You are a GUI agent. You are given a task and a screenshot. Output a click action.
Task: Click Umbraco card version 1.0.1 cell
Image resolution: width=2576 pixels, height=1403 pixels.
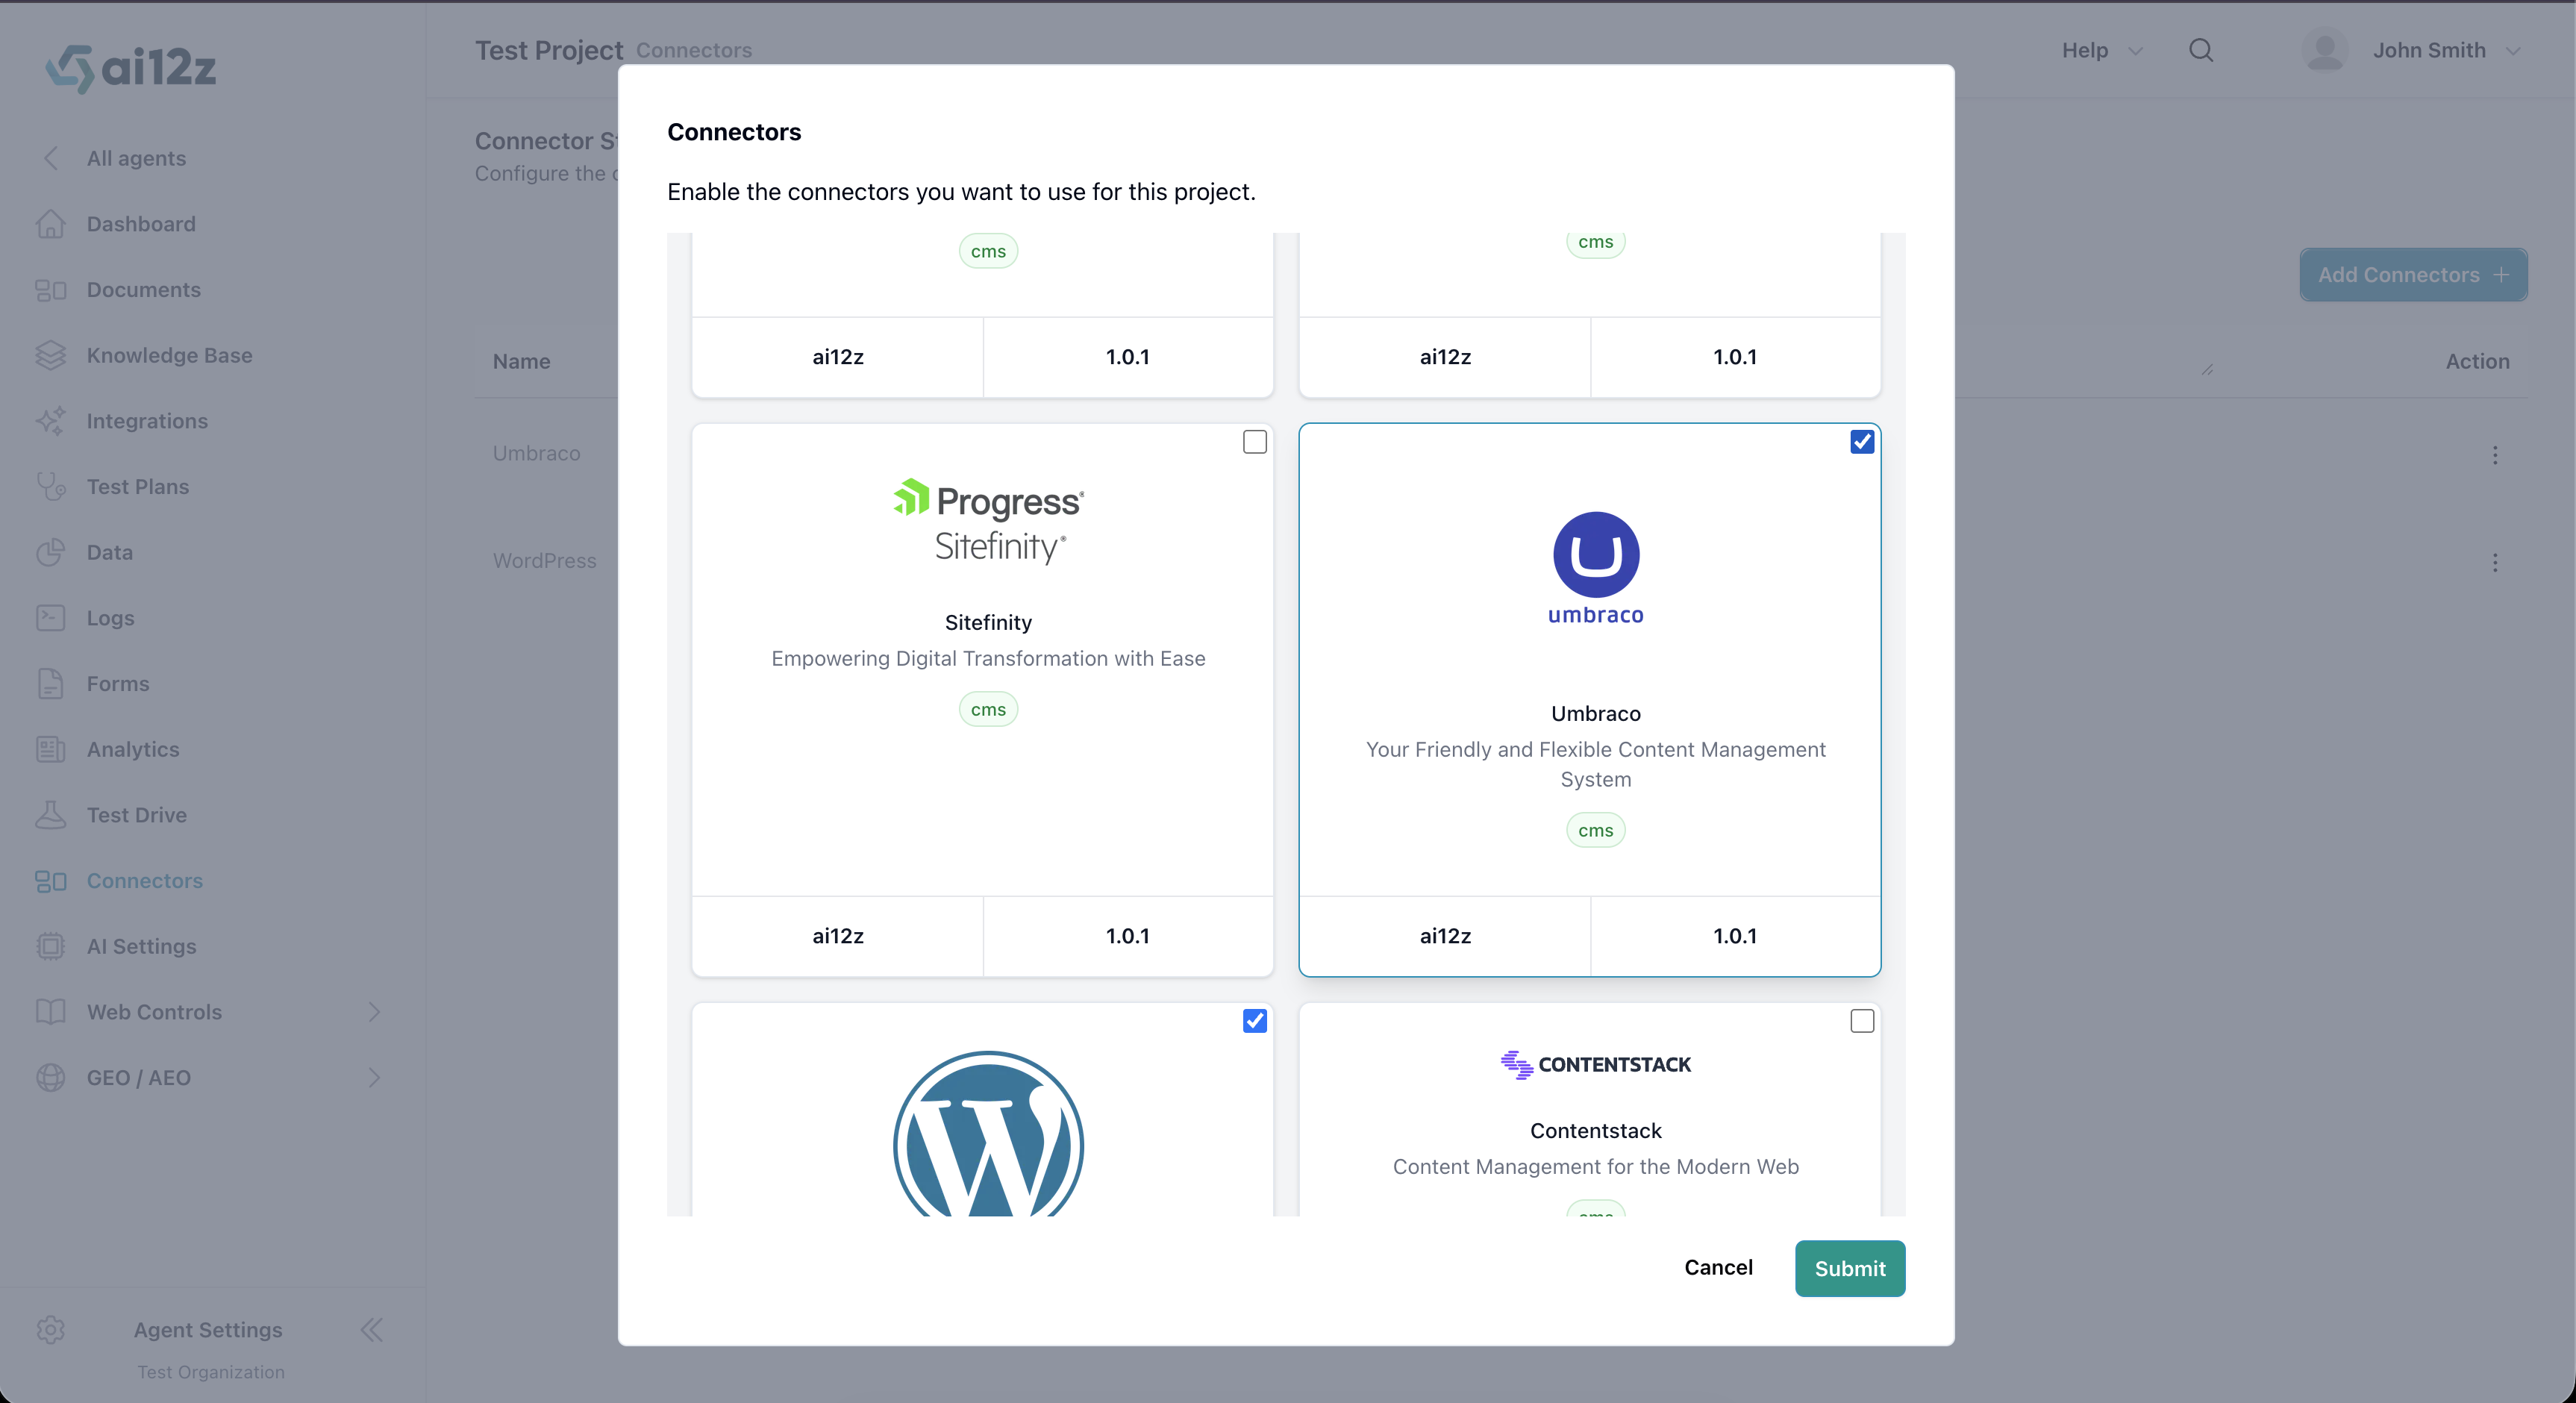click(x=1735, y=935)
